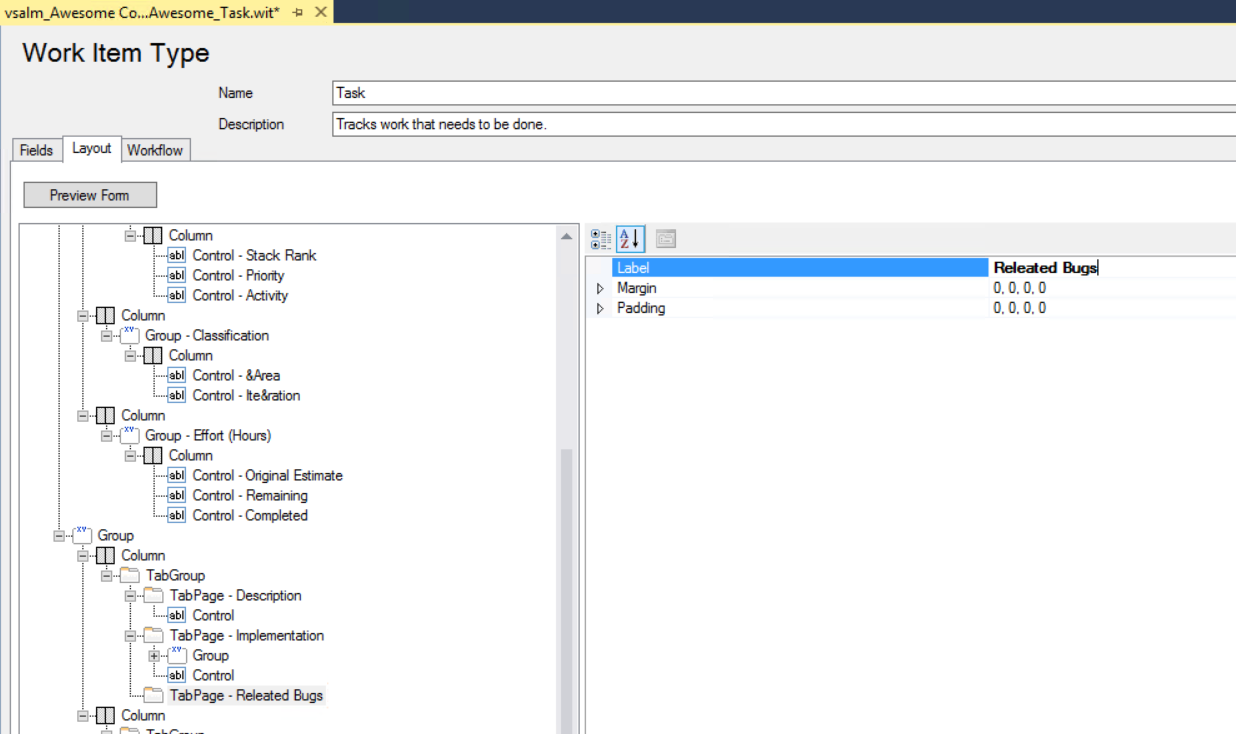
Task: Click the Group - Classification icon in the tree
Action: click(x=129, y=335)
